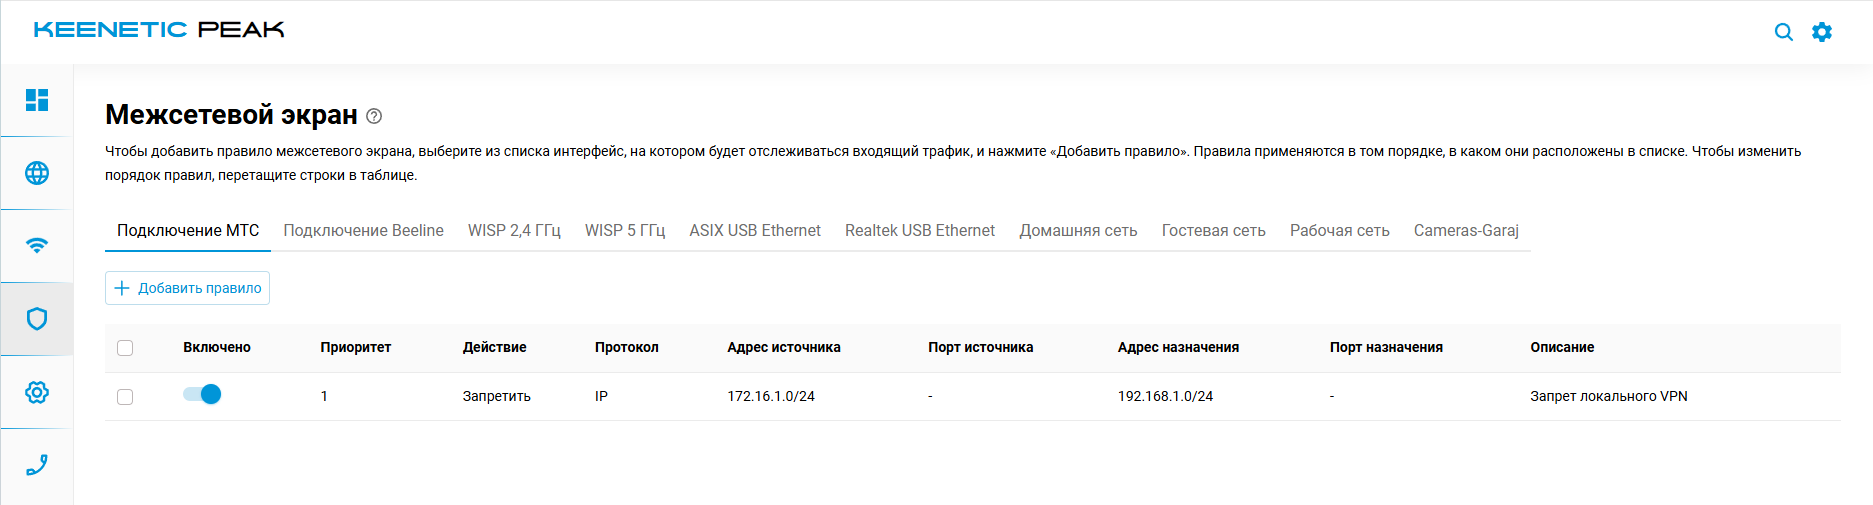1873x505 pixels.
Task: Open the dashboard icon in sidebar
Action: (x=37, y=100)
